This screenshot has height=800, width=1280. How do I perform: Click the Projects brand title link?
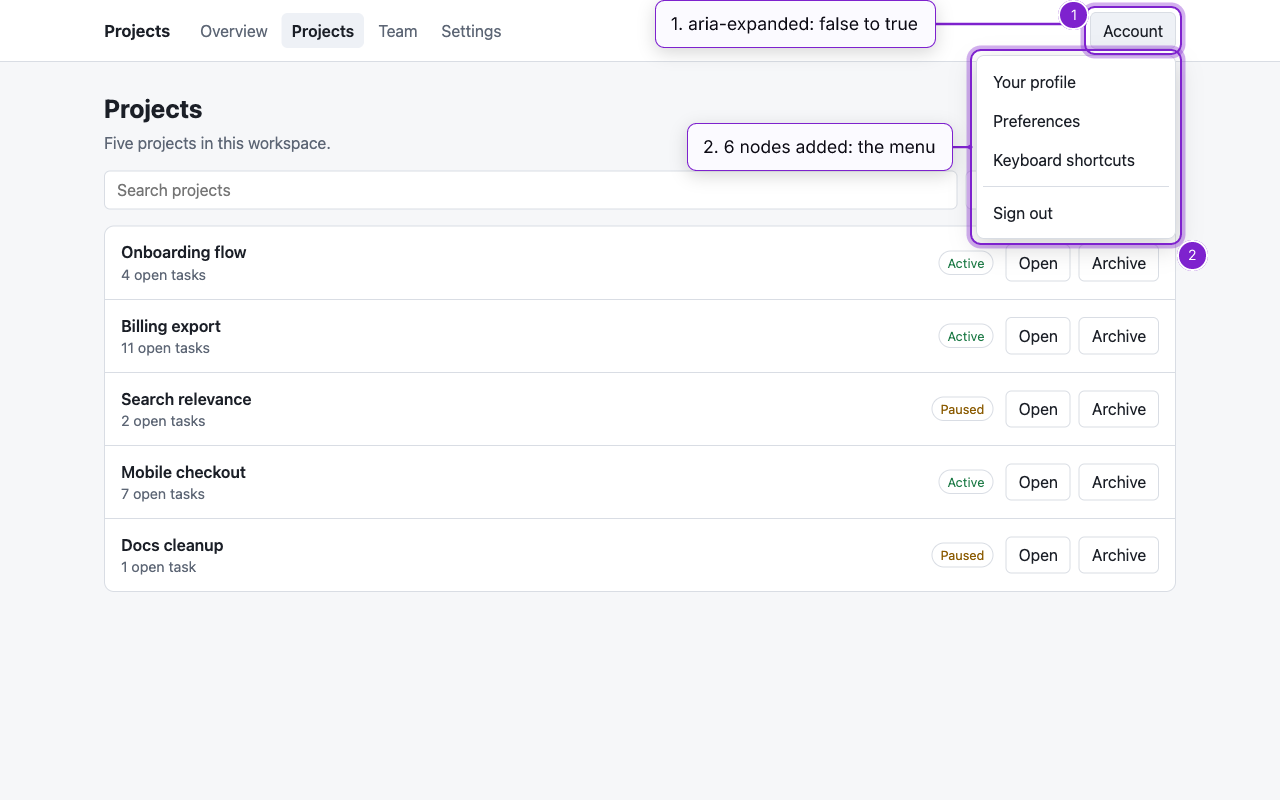[137, 31]
